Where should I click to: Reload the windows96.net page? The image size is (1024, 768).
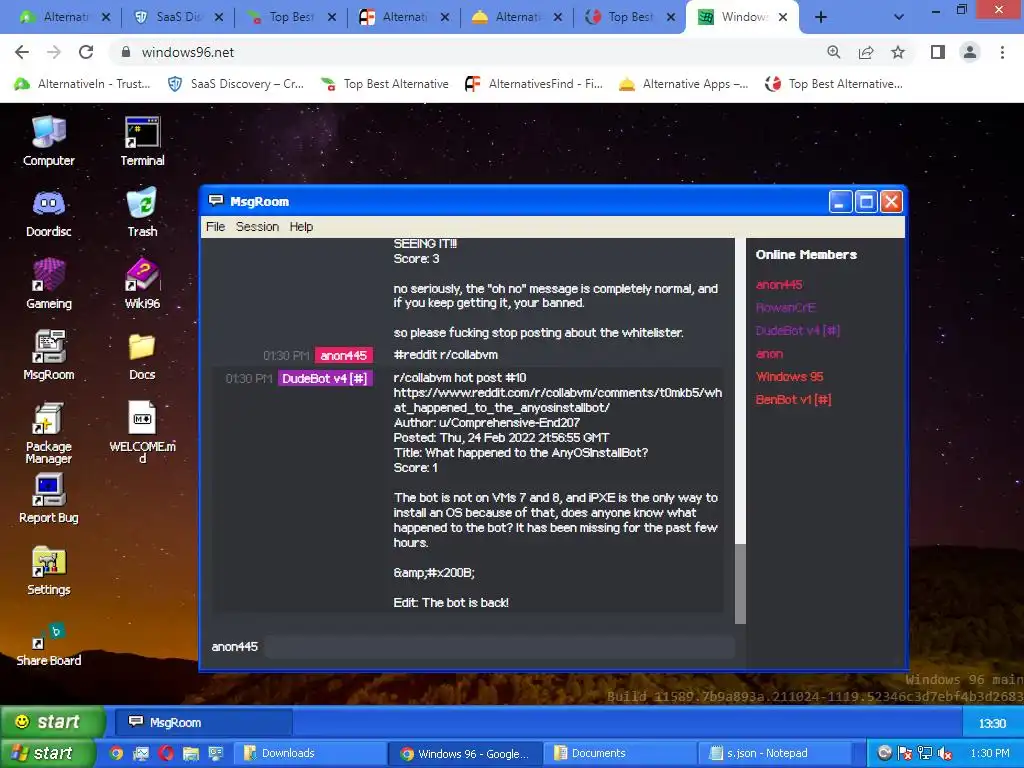86,52
